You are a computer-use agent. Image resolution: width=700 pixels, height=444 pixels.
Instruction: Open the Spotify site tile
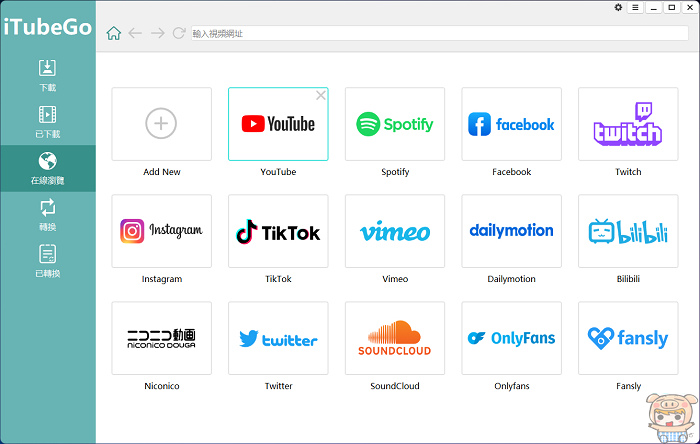point(395,124)
